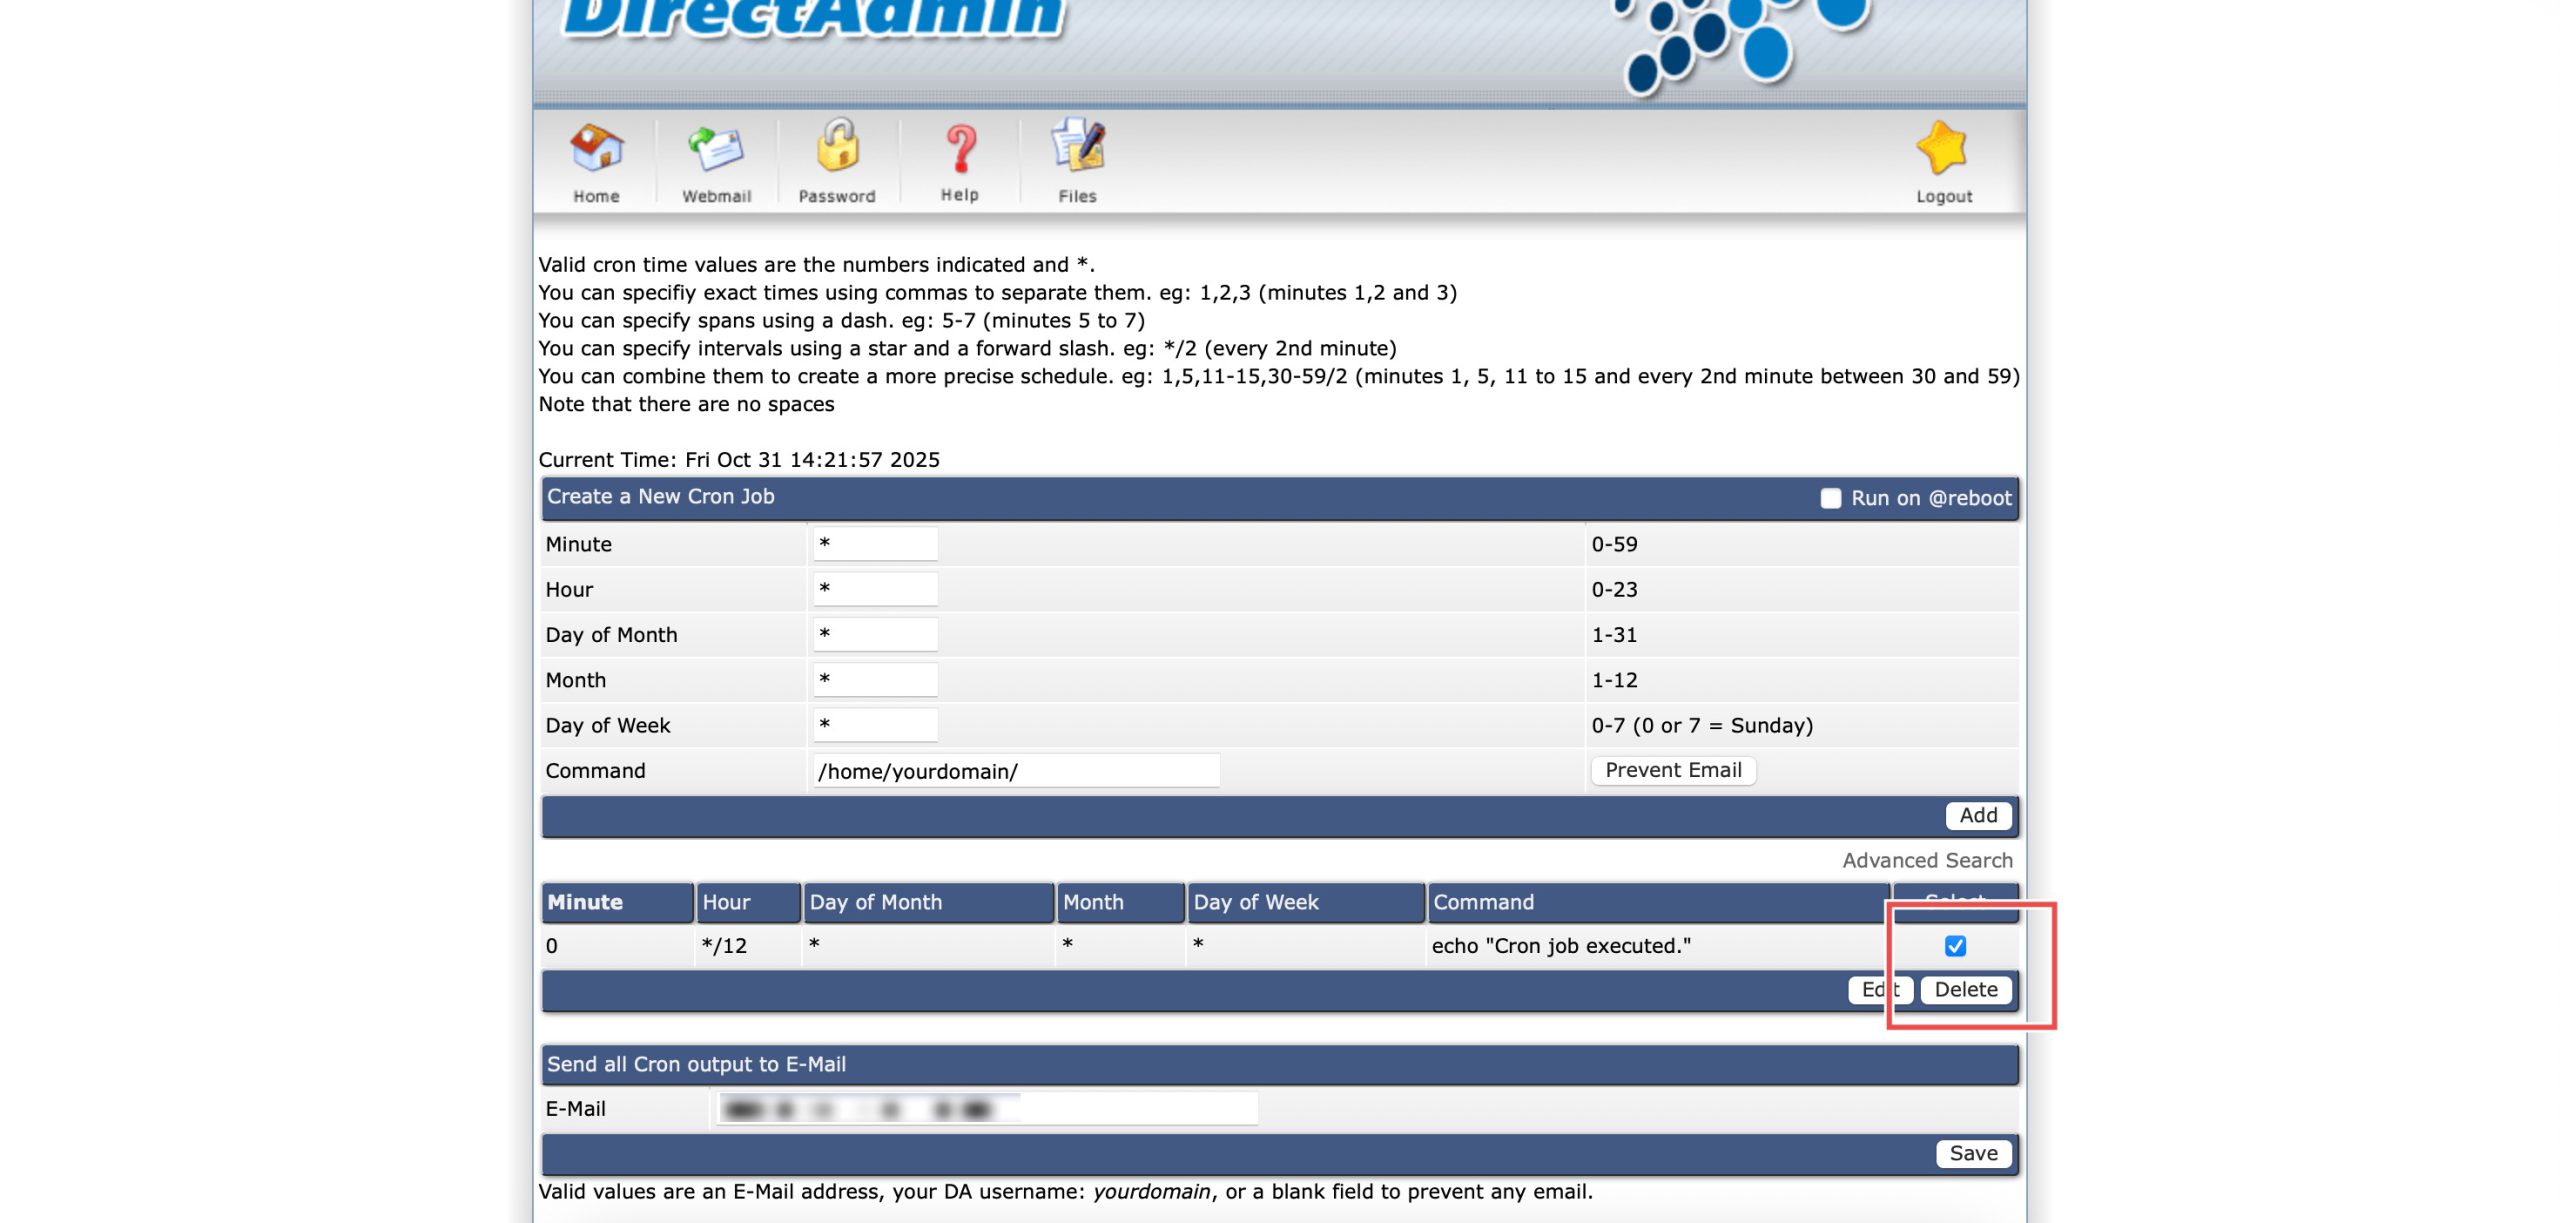
Task: Sort table by Minute column header
Action: (x=585, y=902)
